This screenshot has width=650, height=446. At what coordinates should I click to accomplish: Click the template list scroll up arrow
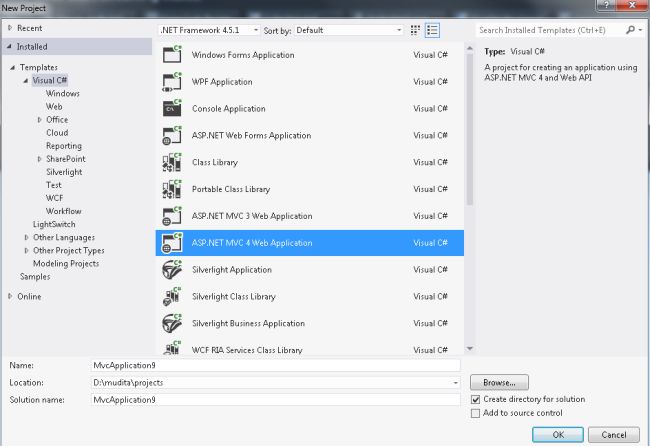470,48
